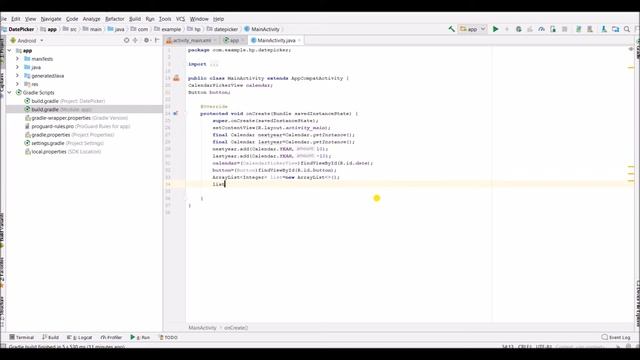Click the override gutter icon beside onCreate
Image resolution: width=640 pixels, height=360 pixels.
tap(176, 113)
